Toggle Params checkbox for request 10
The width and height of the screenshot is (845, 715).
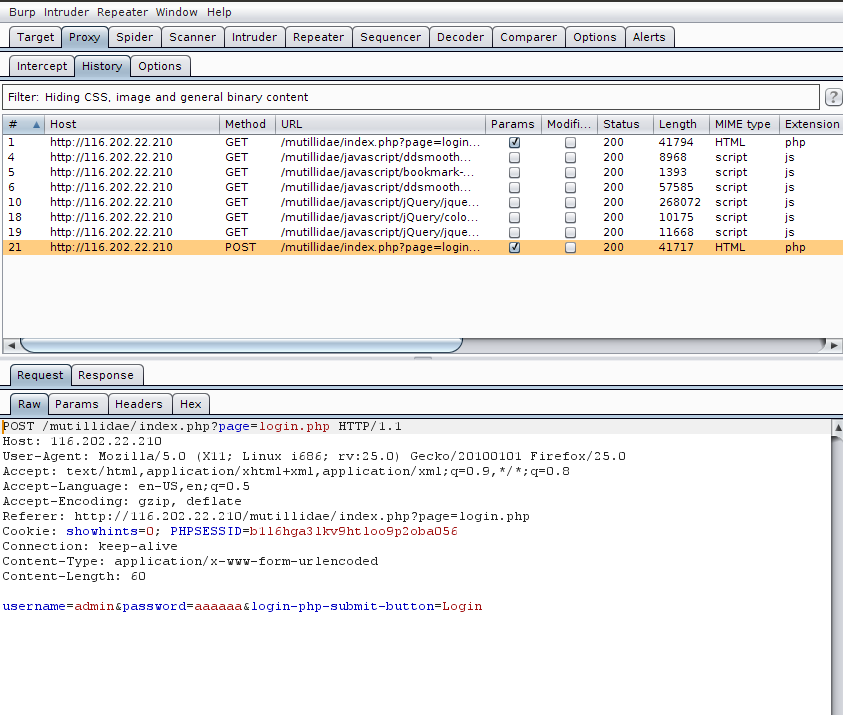pos(515,203)
